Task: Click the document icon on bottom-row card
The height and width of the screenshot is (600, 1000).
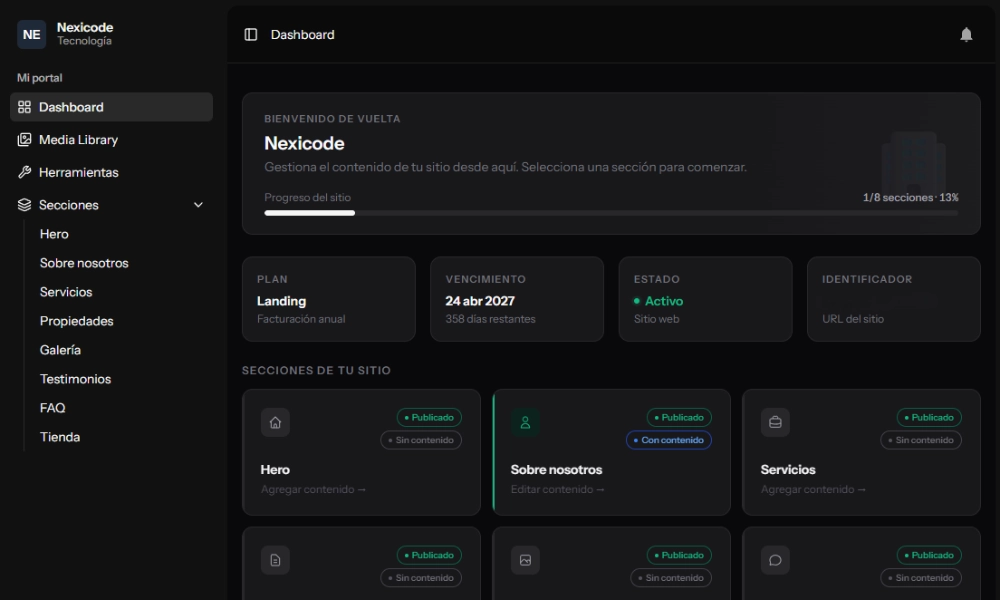Action: [x=276, y=560]
